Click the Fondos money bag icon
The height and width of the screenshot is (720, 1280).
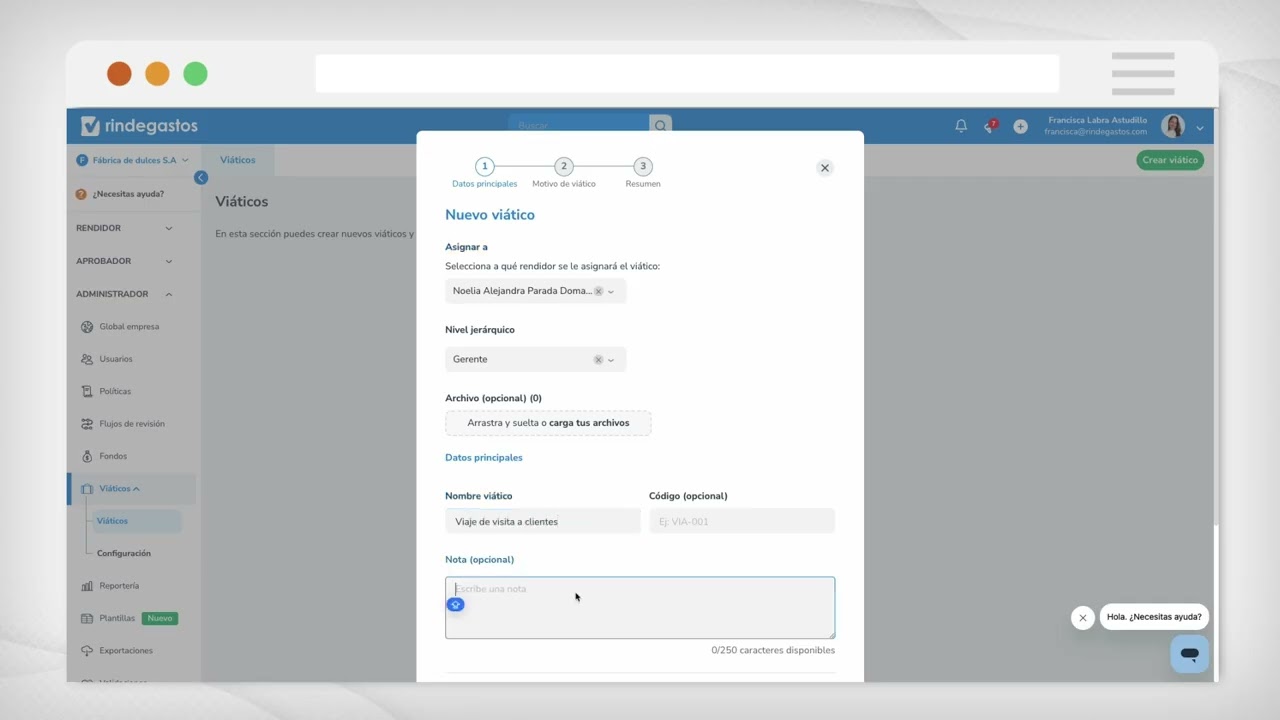tap(87, 456)
